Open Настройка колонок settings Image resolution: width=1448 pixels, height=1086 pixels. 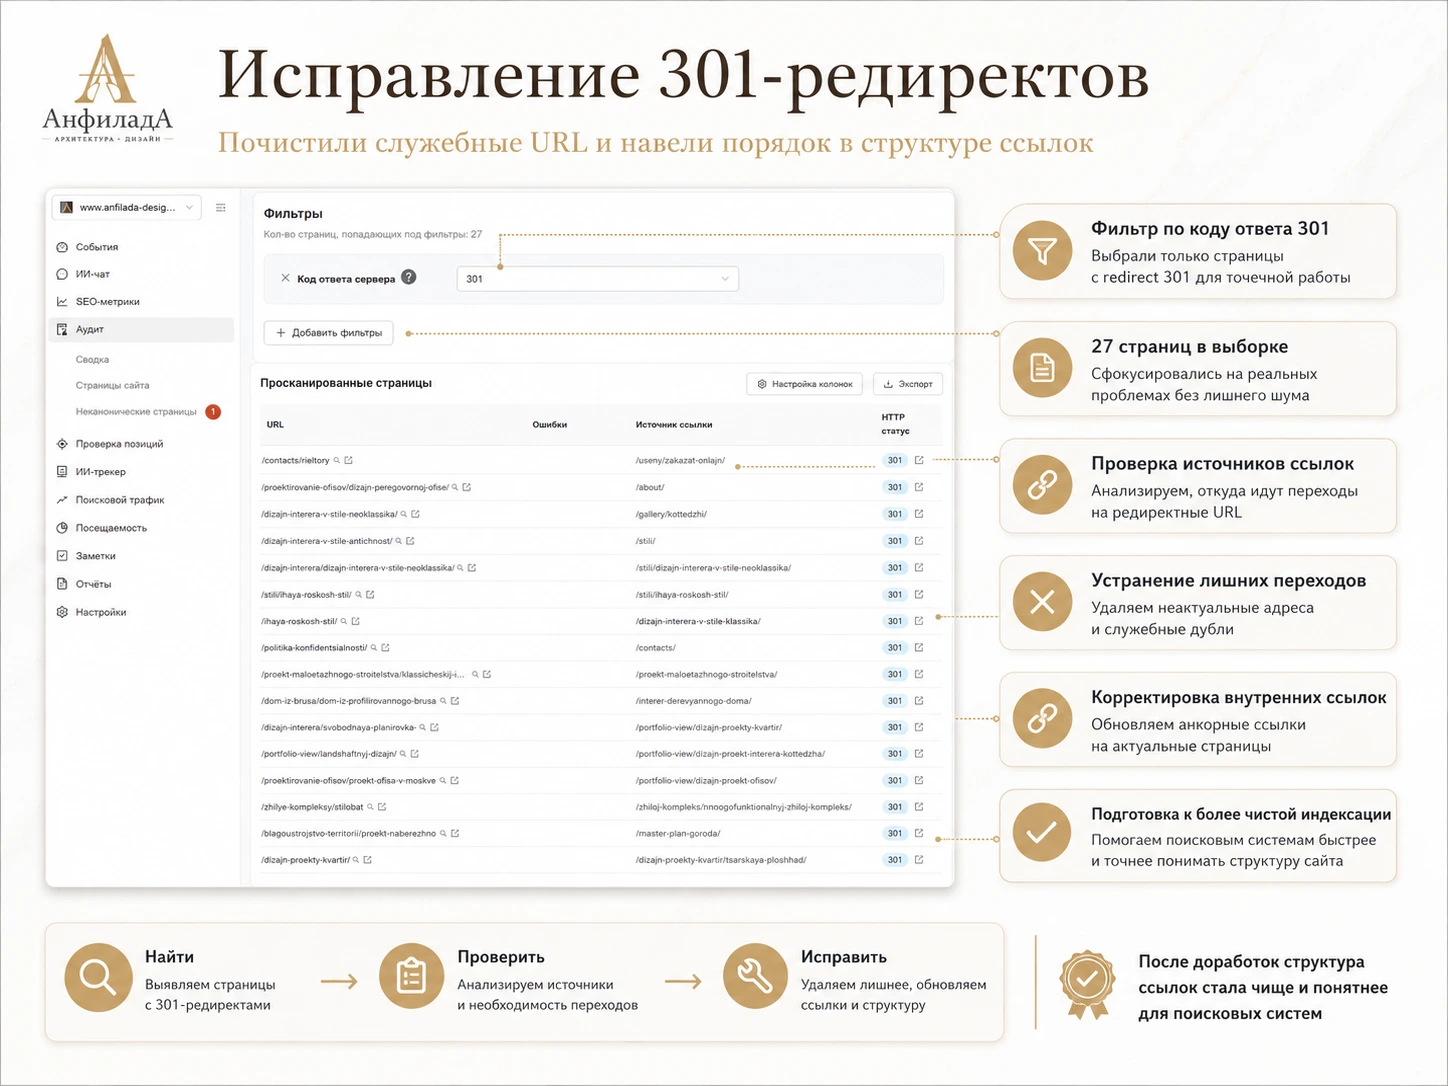pyautogui.click(x=805, y=384)
